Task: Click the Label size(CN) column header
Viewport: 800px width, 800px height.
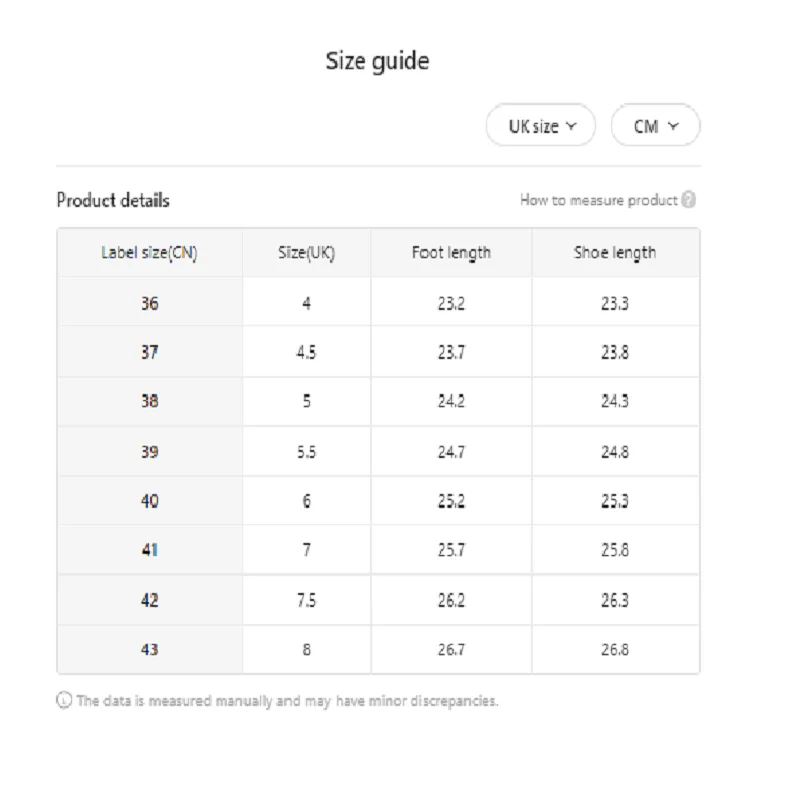Action: tap(149, 253)
